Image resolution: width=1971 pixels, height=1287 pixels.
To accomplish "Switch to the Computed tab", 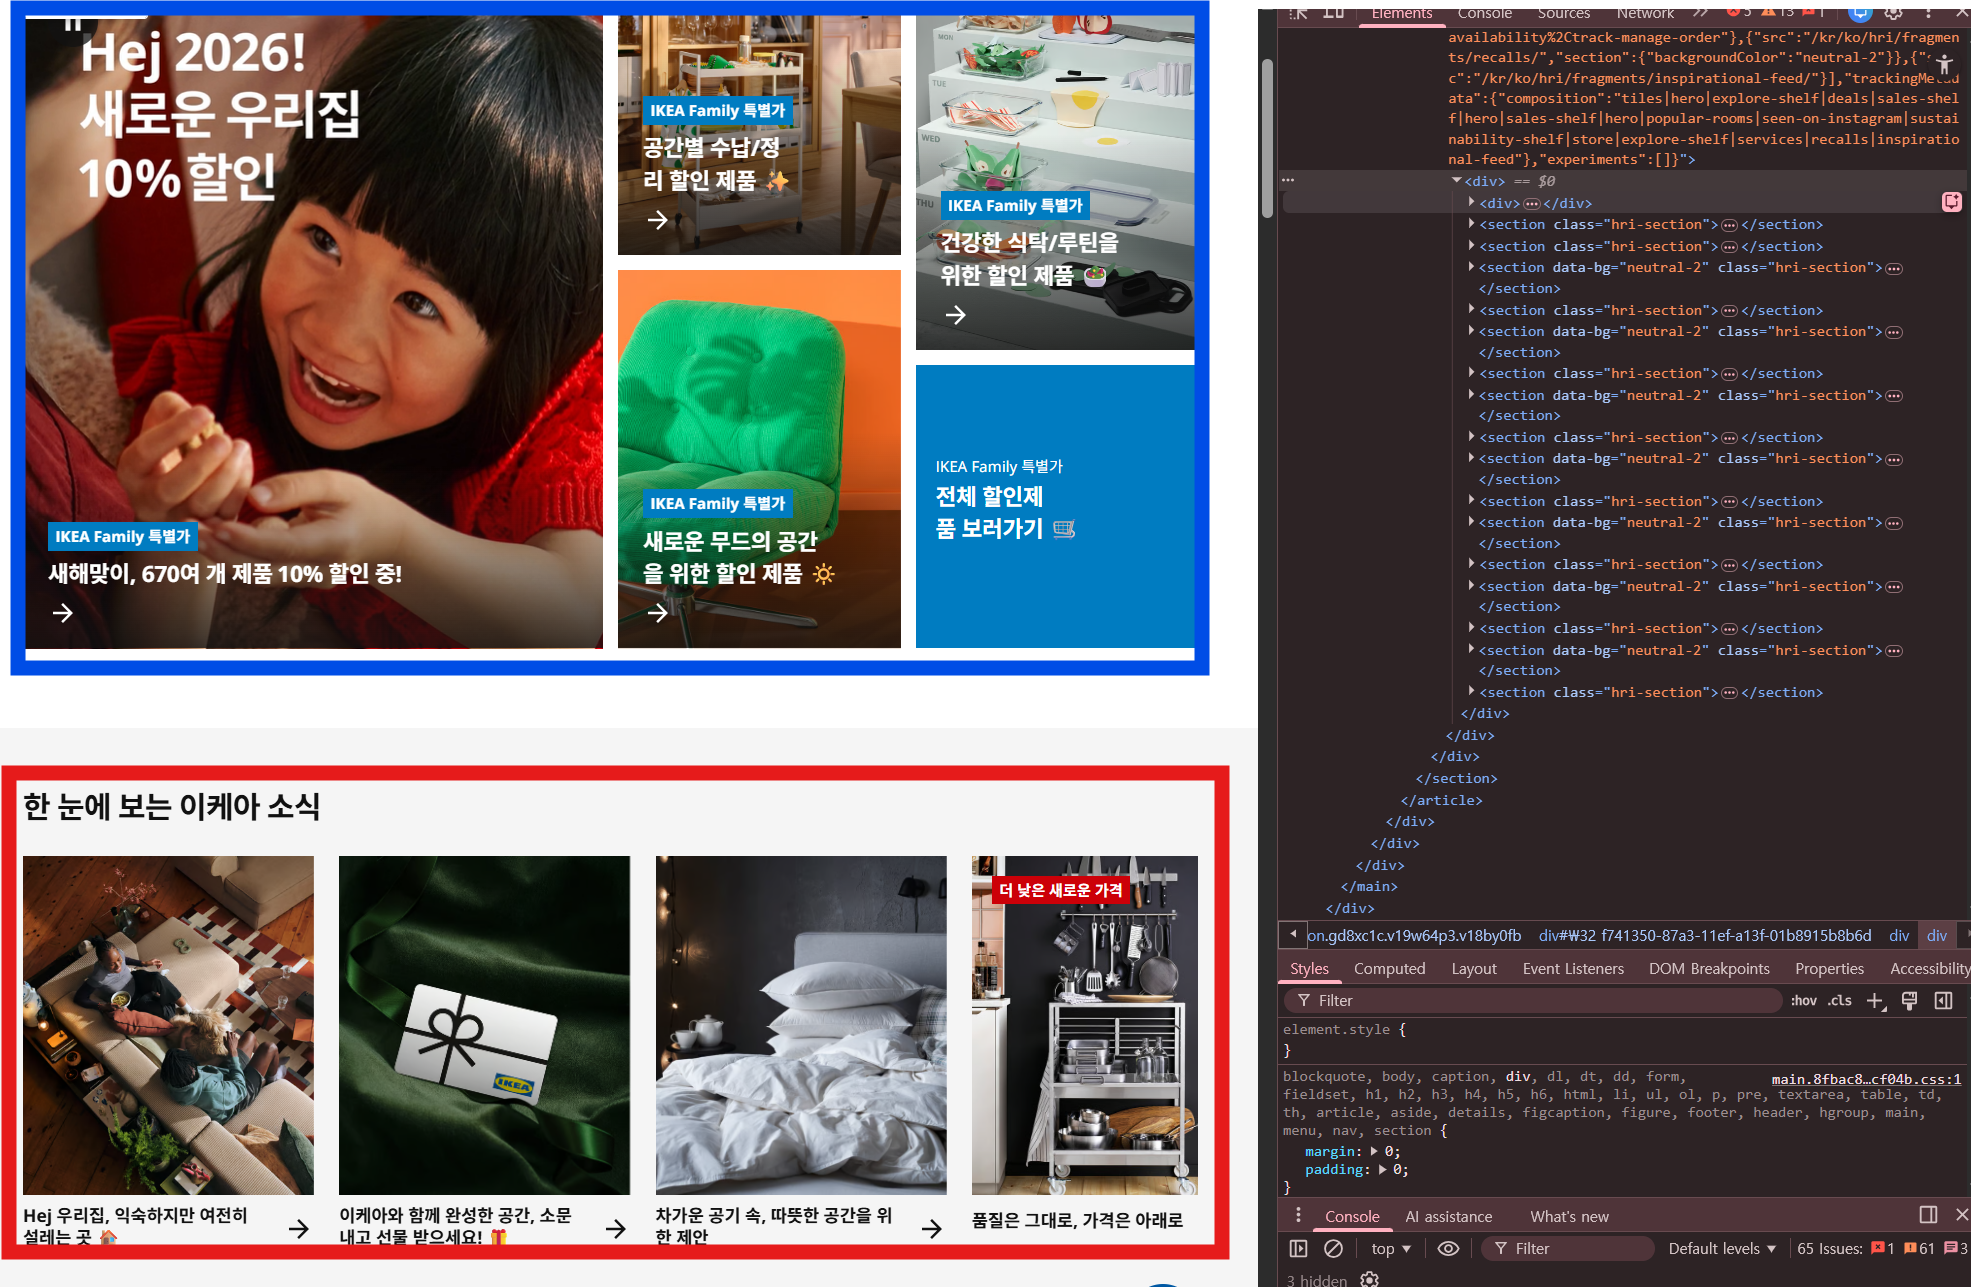I will tap(1389, 968).
